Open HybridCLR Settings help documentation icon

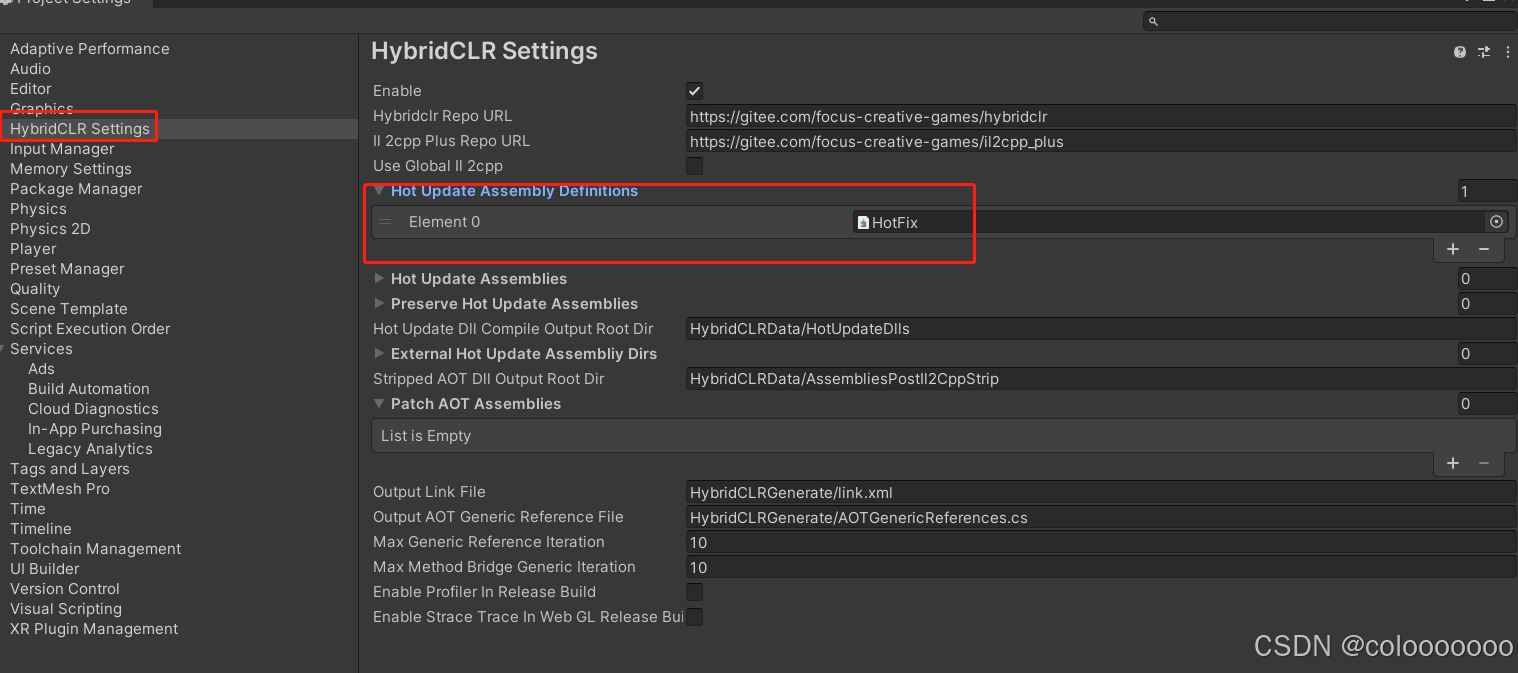click(x=1460, y=52)
